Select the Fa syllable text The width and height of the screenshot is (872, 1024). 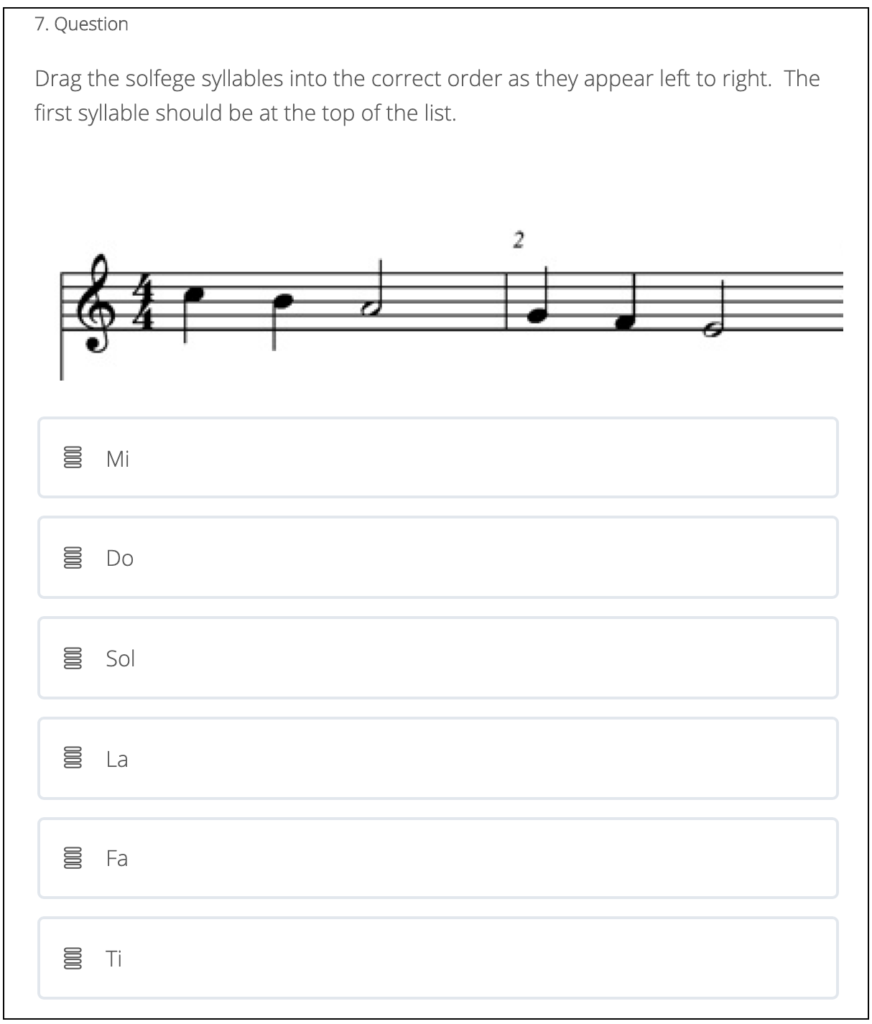coord(118,859)
